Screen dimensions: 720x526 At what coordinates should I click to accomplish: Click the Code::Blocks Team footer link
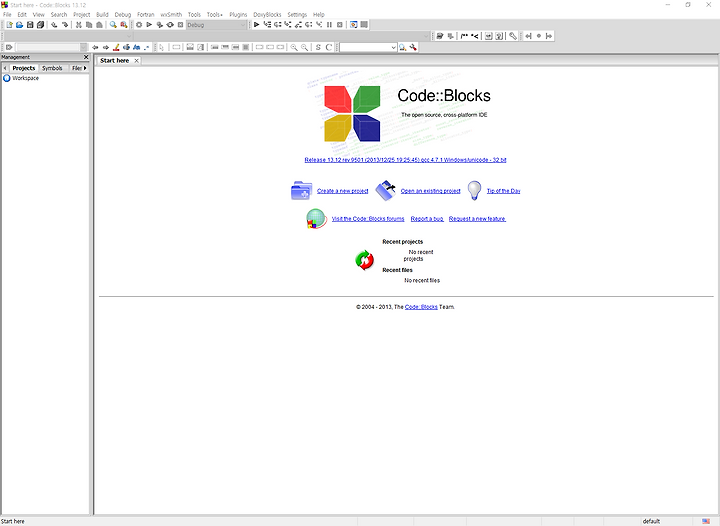tap(421, 307)
